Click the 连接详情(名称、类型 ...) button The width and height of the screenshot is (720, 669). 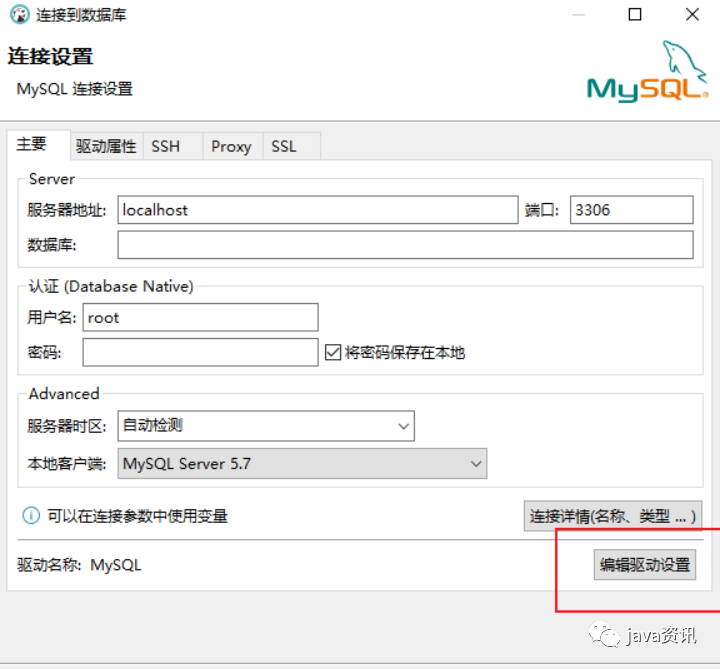[x=613, y=516]
